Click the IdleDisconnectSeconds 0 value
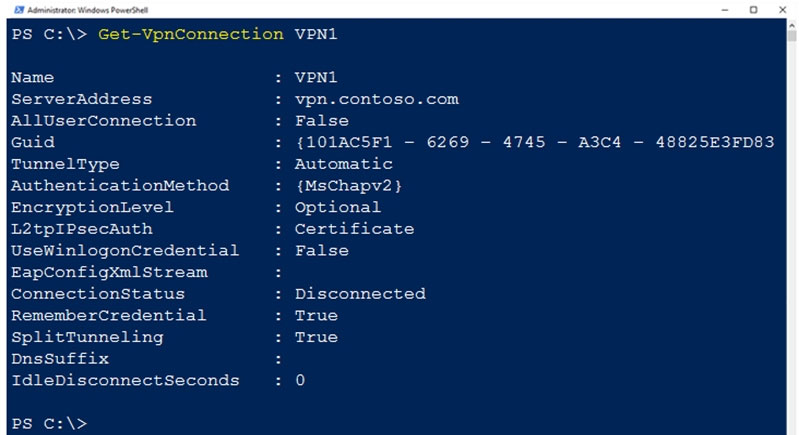 300,380
